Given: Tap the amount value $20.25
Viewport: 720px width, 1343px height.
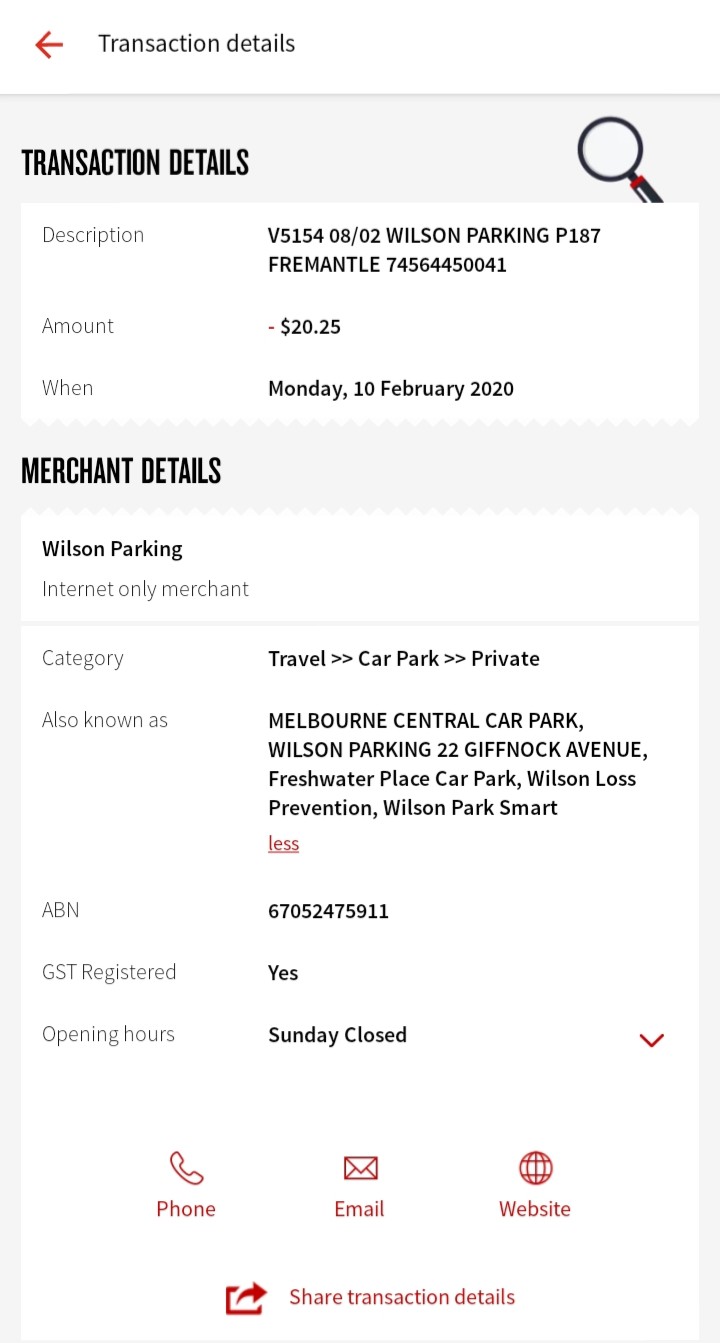Looking at the screenshot, I should [x=310, y=327].
